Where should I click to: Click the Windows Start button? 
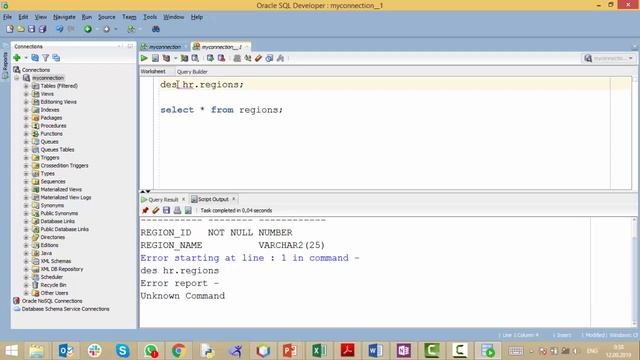click(x=11, y=351)
